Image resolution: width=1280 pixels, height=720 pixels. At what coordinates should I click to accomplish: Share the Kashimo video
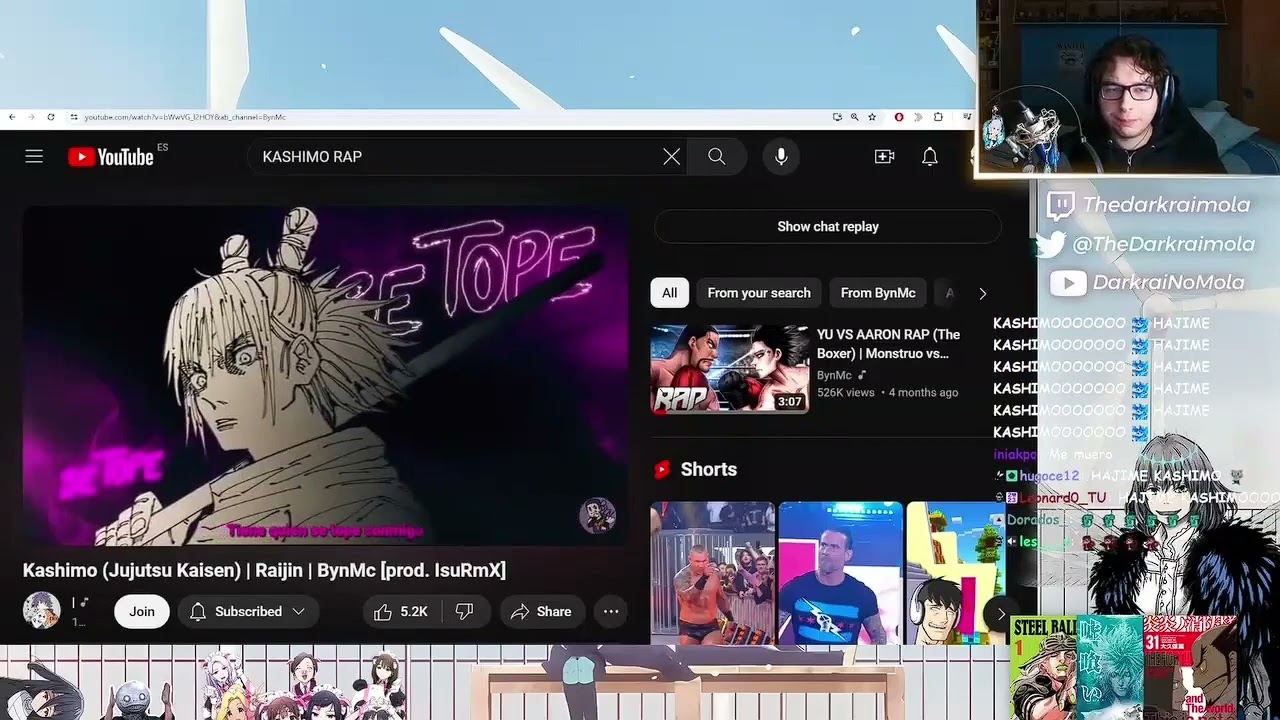tap(541, 611)
